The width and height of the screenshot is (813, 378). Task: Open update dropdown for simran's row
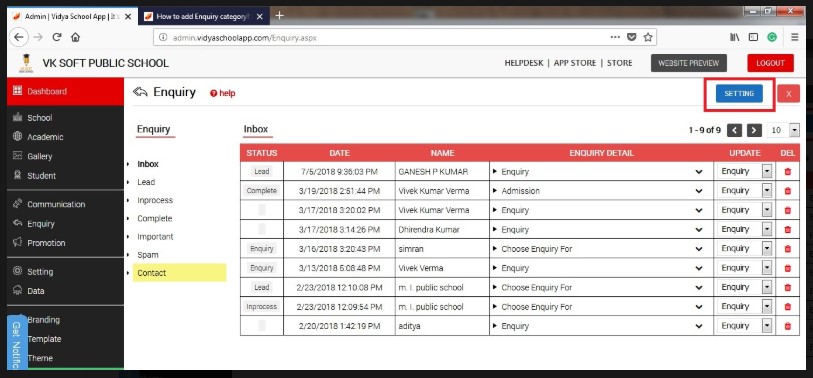click(x=745, y=248)
